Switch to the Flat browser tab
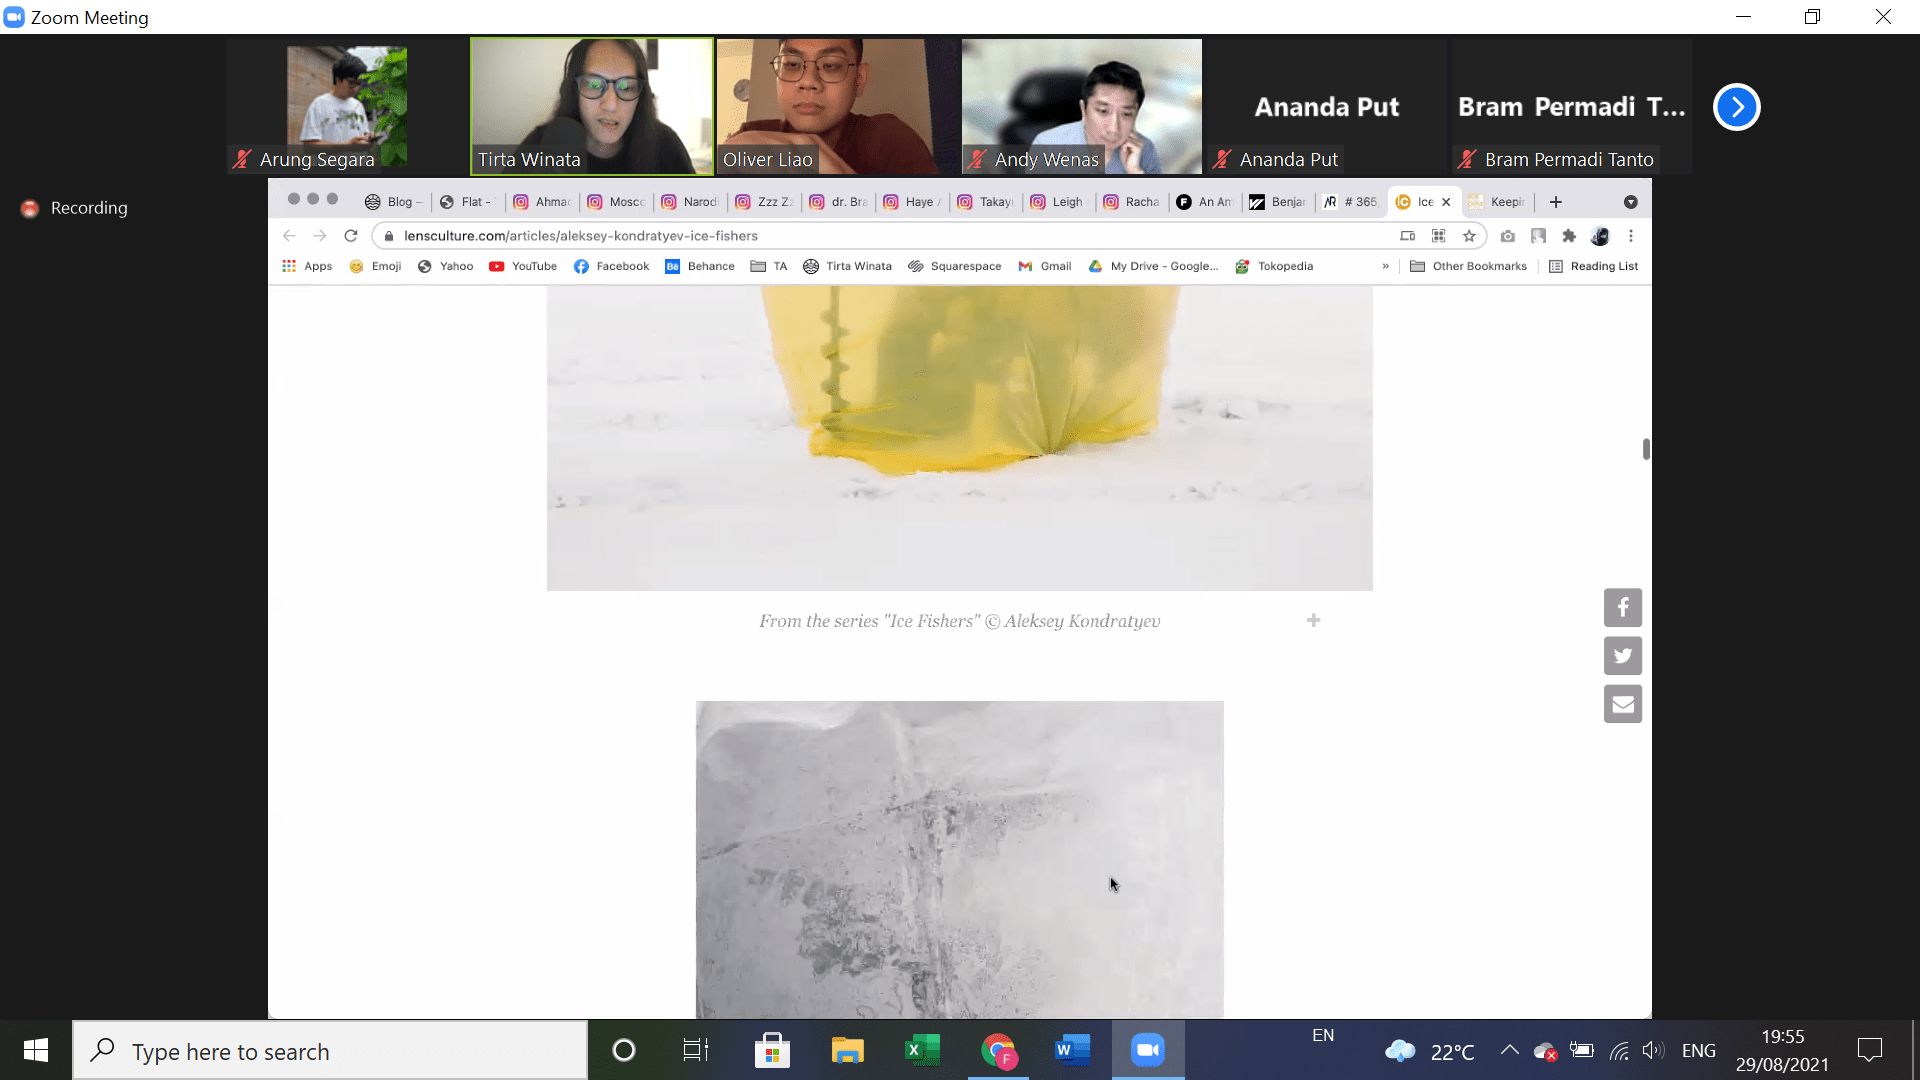The height and width of the screenshot is (1080, 1920). 468,202
